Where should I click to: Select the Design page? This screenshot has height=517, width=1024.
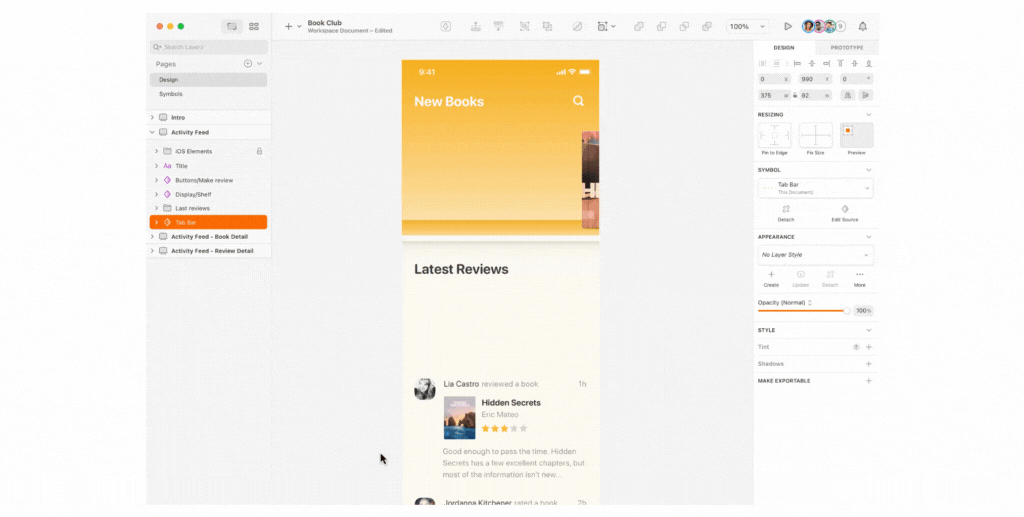pos(208,80)
